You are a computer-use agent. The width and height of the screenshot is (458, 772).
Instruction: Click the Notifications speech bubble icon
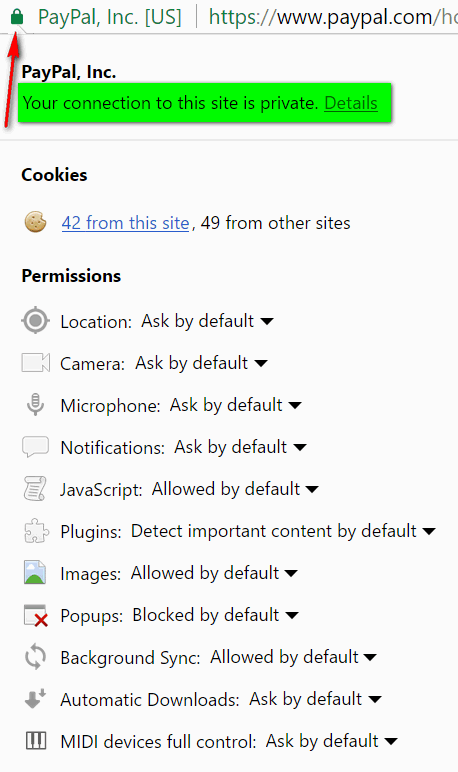click(x=35, y=447)
